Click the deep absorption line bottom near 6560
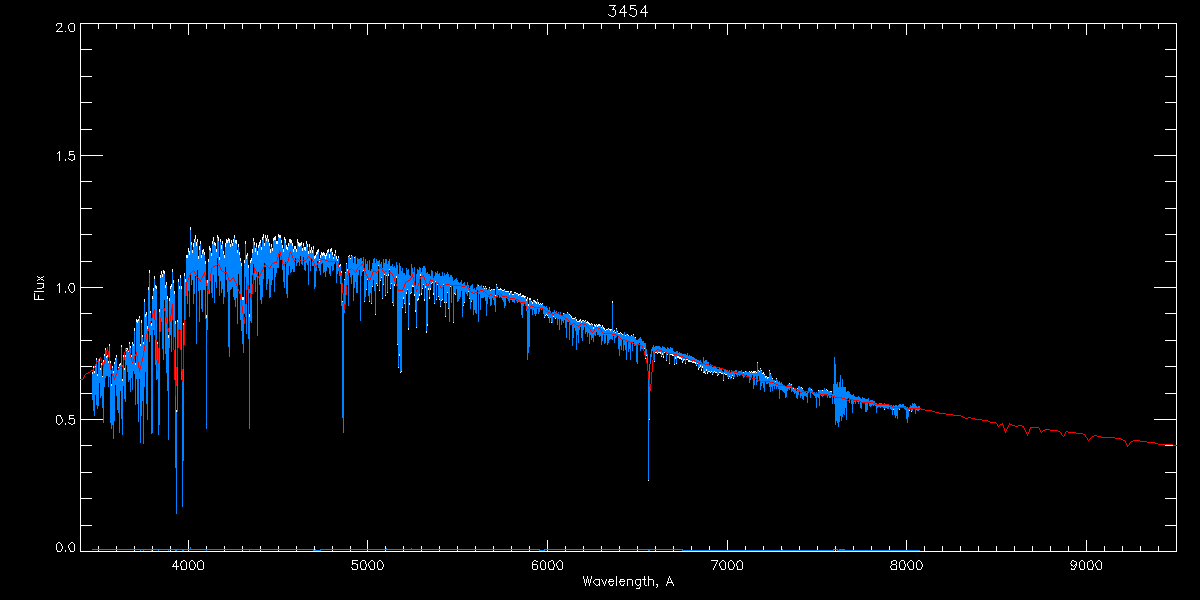This screenshot has height=600, width=1200. click(648, 478)
